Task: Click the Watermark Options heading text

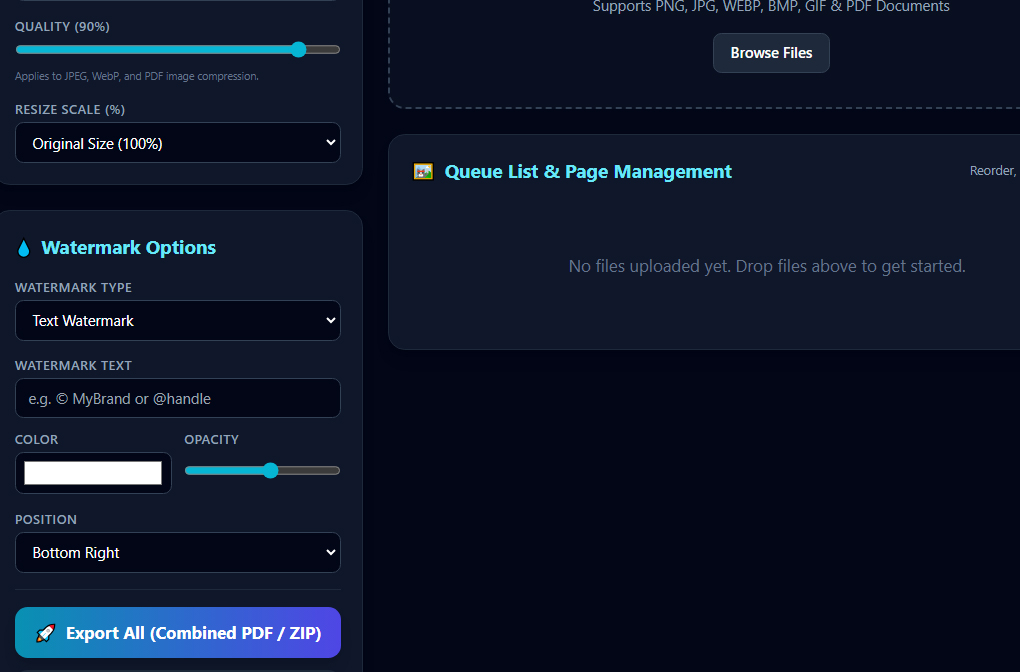Action: click(x=129, y=248)
